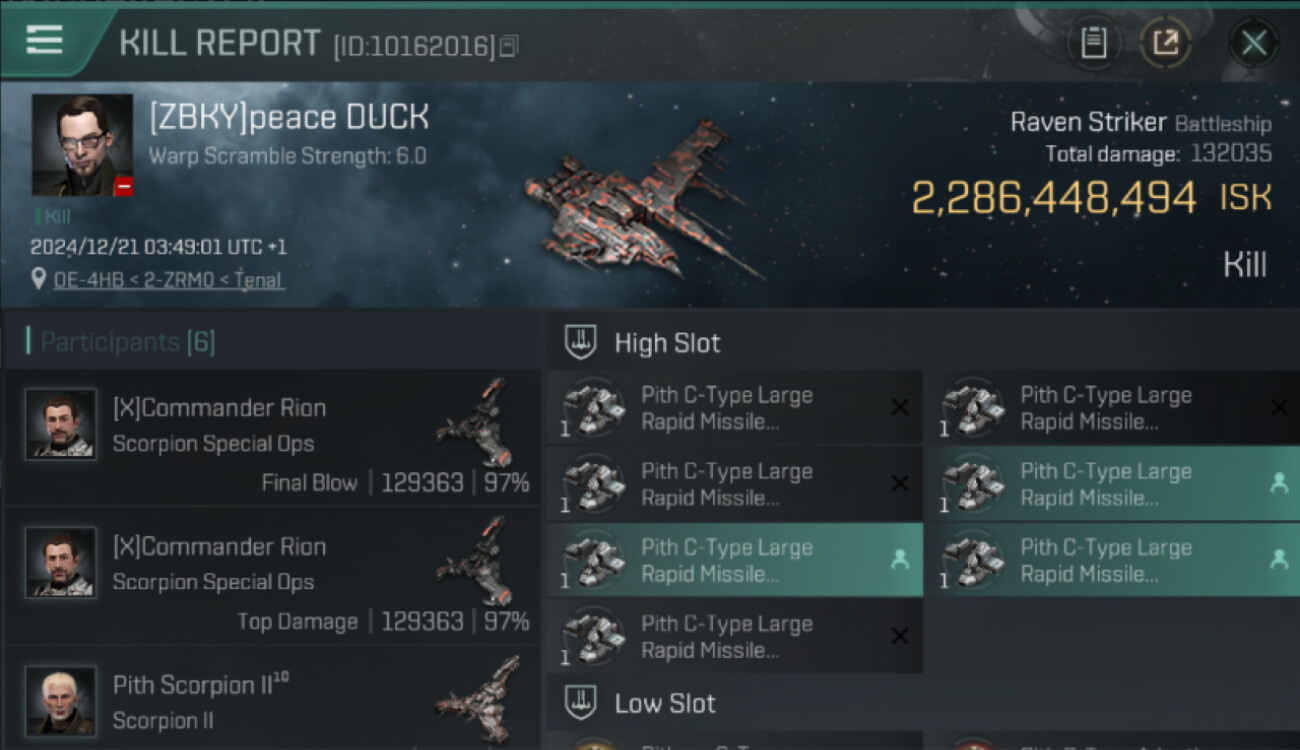Open the hamburger menu at top left

tap(45, 40)
